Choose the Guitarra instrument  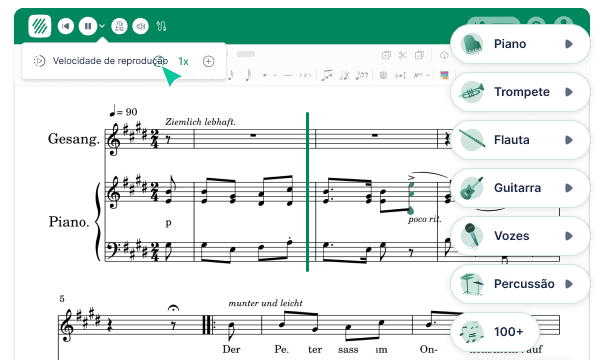520,188
